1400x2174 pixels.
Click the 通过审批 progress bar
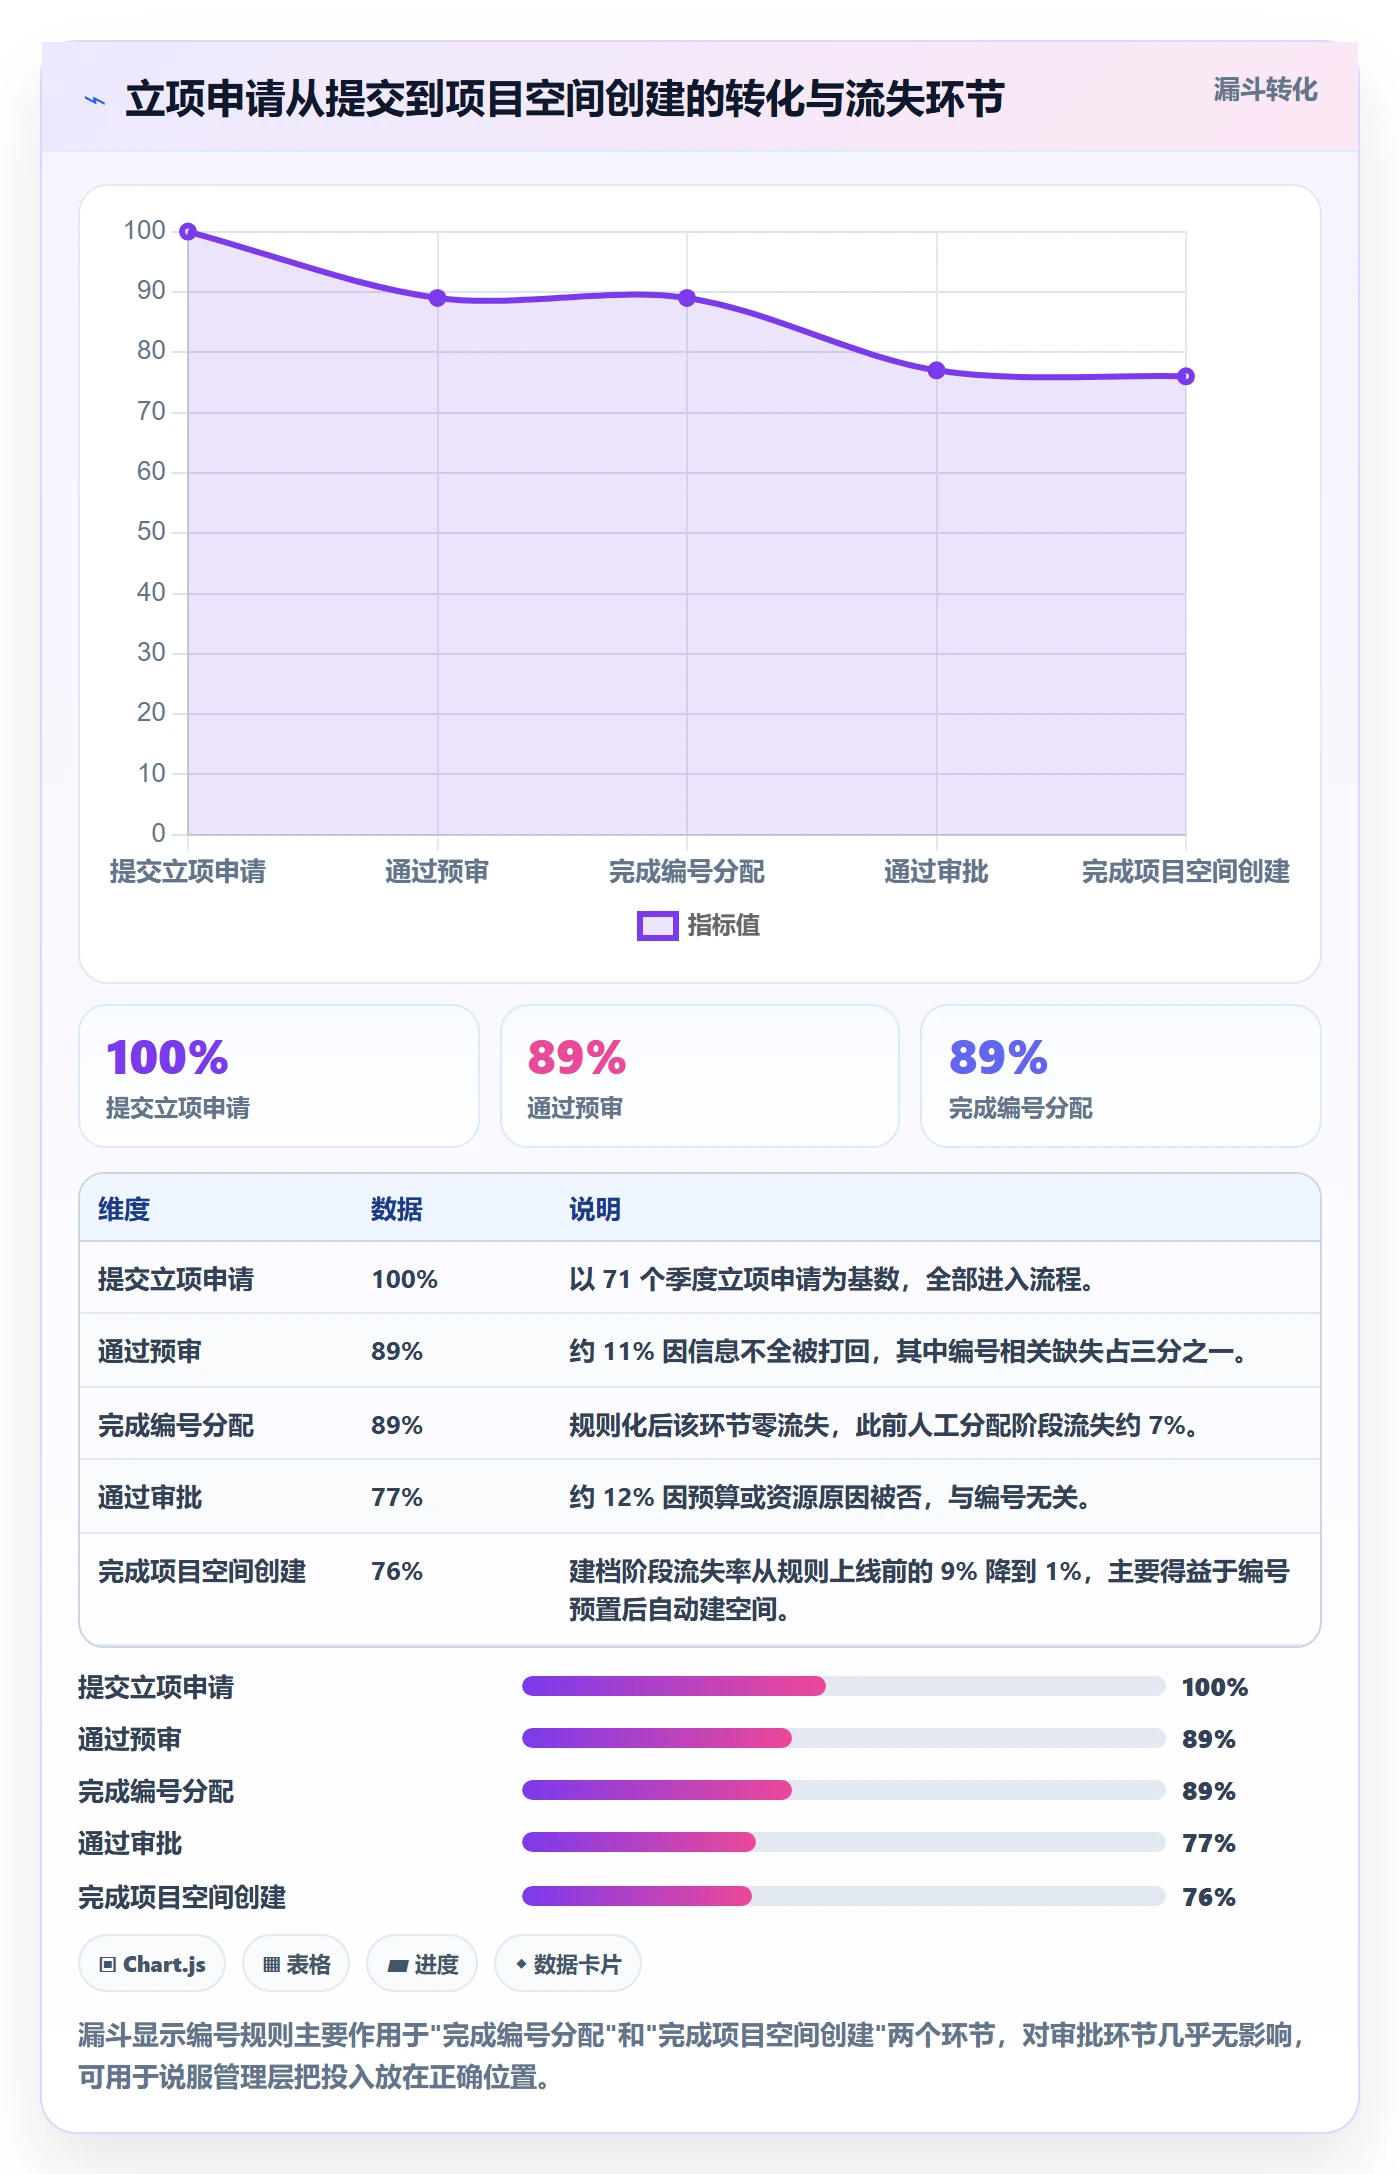tap(844, 1842)
